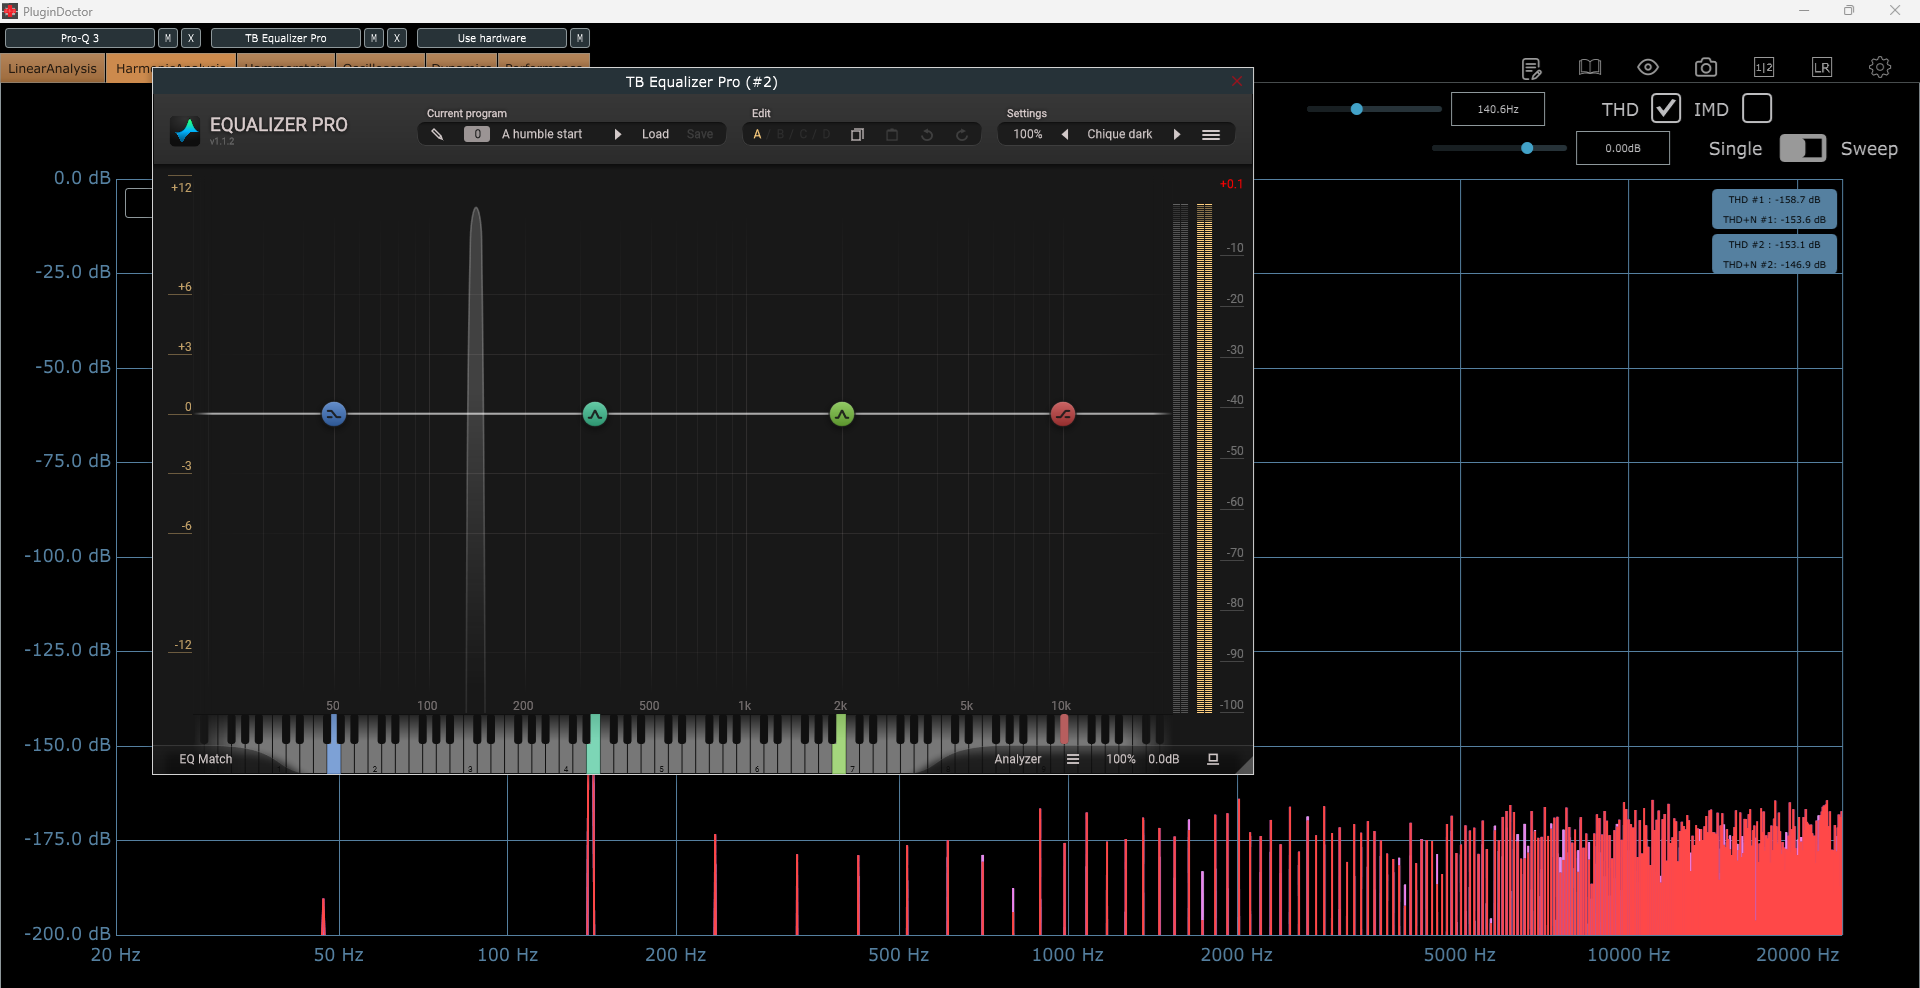Adjust the level dB slider handle
This screenshot has height=988, width=1920.
1527,148
